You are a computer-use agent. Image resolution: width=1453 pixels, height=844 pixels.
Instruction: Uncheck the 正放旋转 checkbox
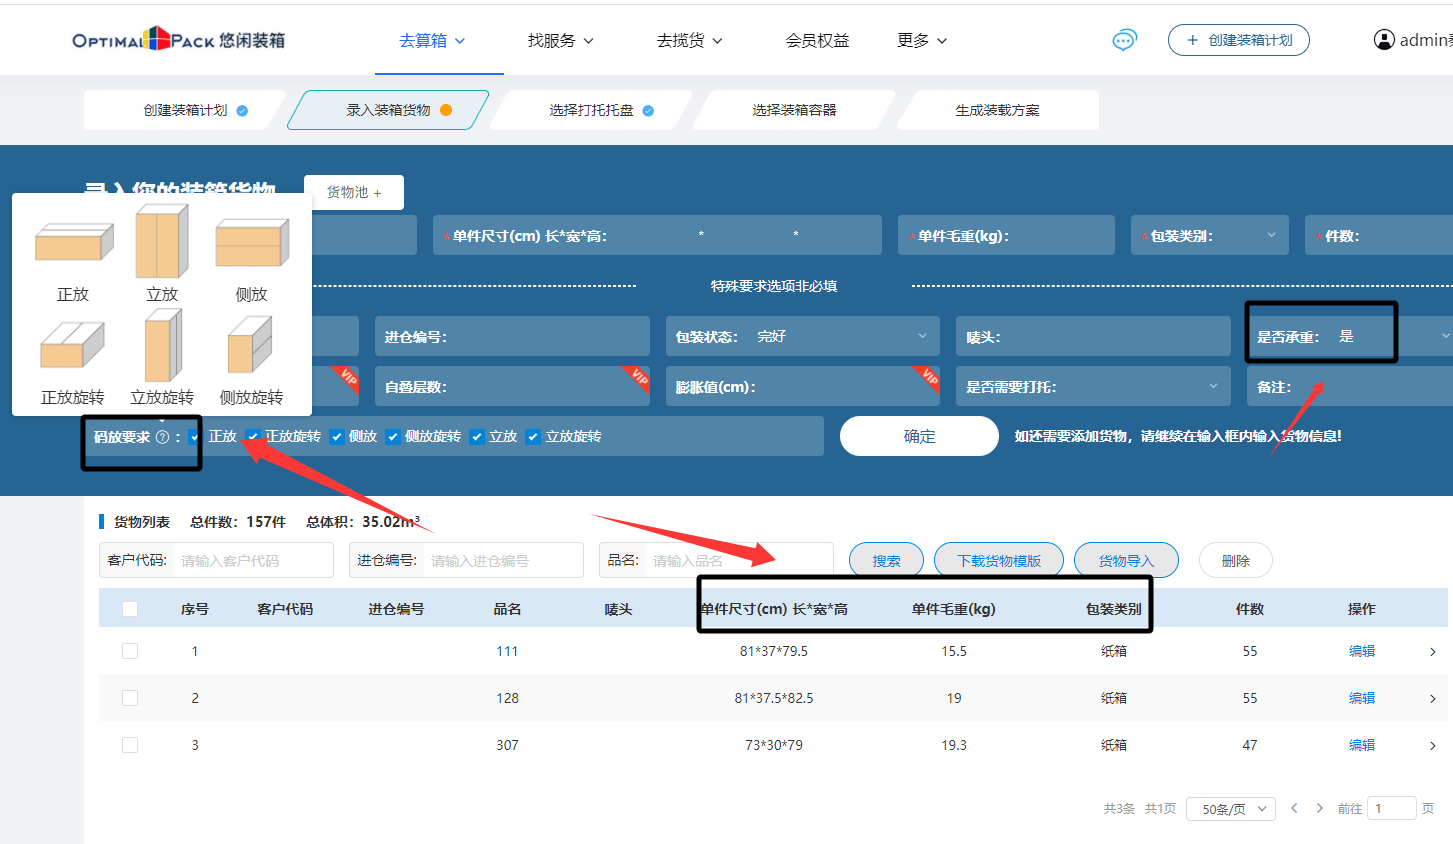pyautogui.click(x=253, y=437)
